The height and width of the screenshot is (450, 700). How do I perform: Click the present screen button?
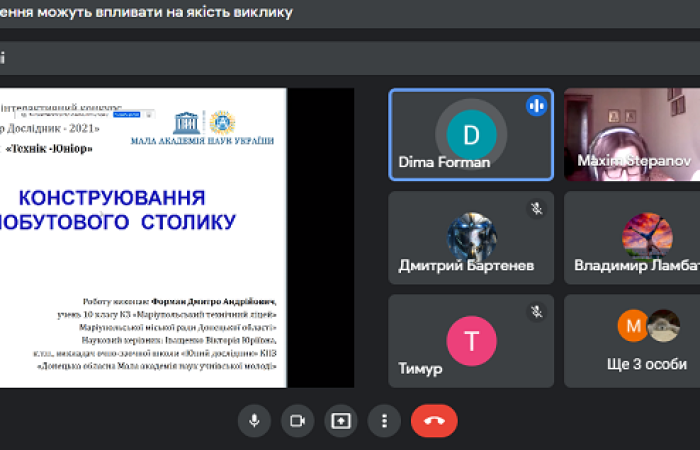(x=340, y=421)
